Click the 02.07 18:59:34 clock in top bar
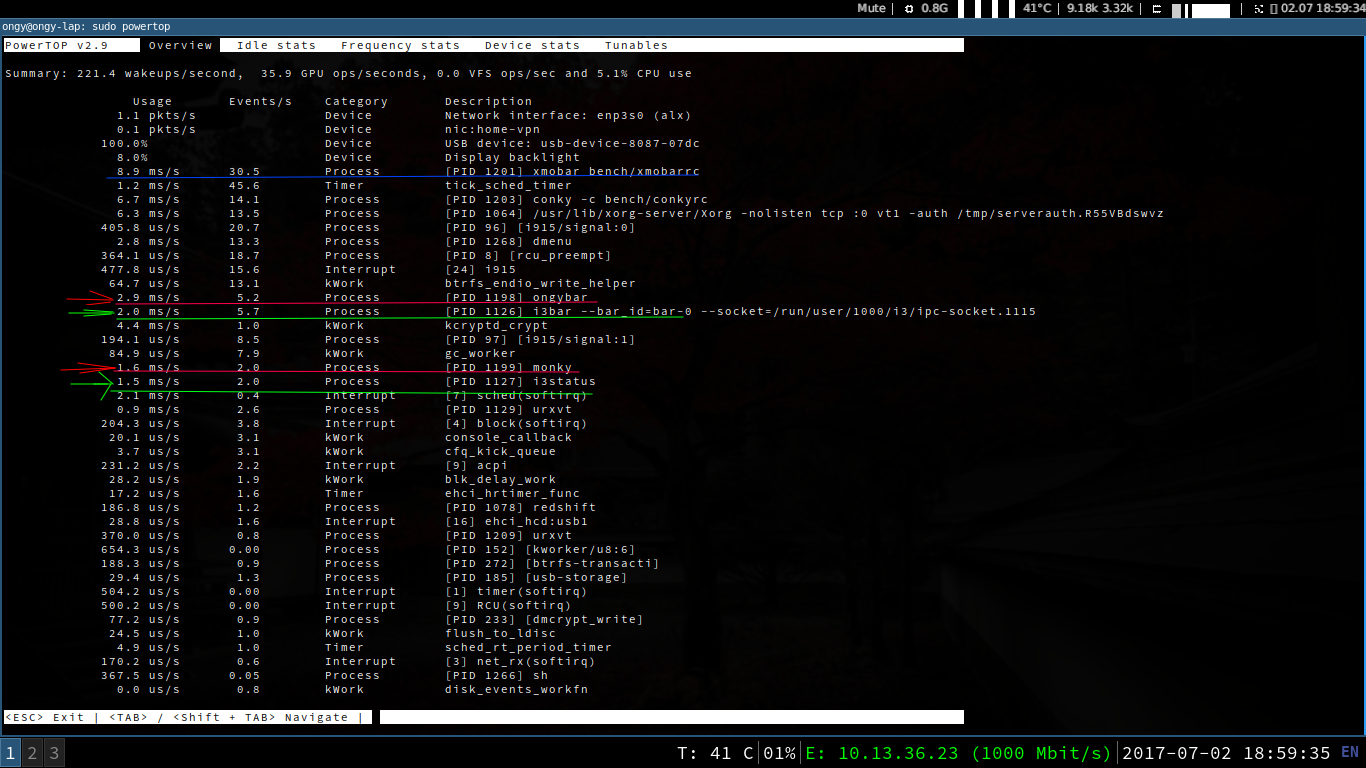This screenshot has width=1366, height=768. coord(1322,8)
